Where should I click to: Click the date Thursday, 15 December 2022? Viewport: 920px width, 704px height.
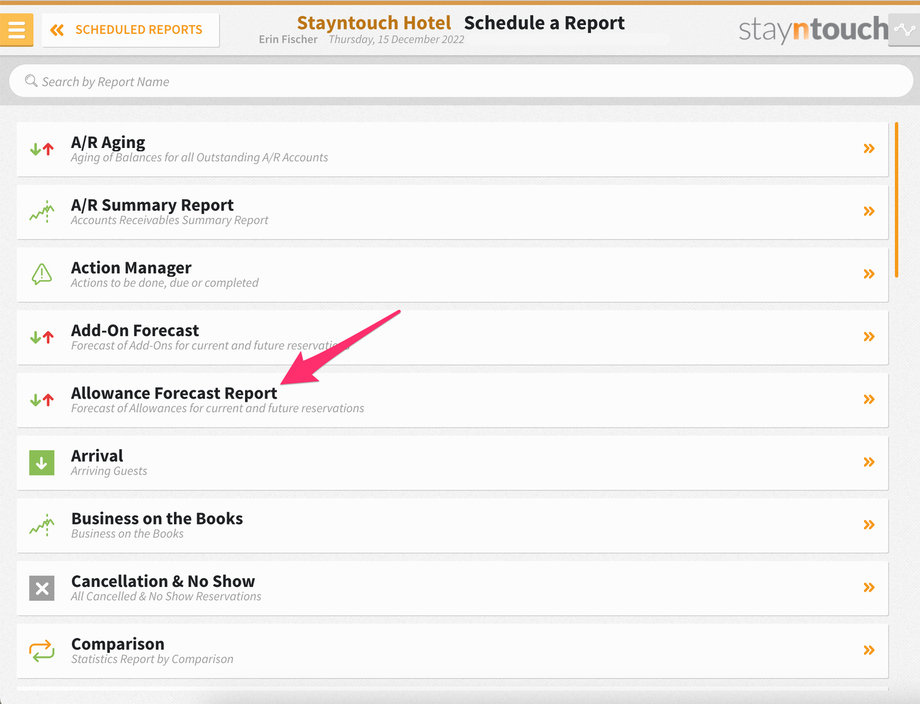coord(396,39)
